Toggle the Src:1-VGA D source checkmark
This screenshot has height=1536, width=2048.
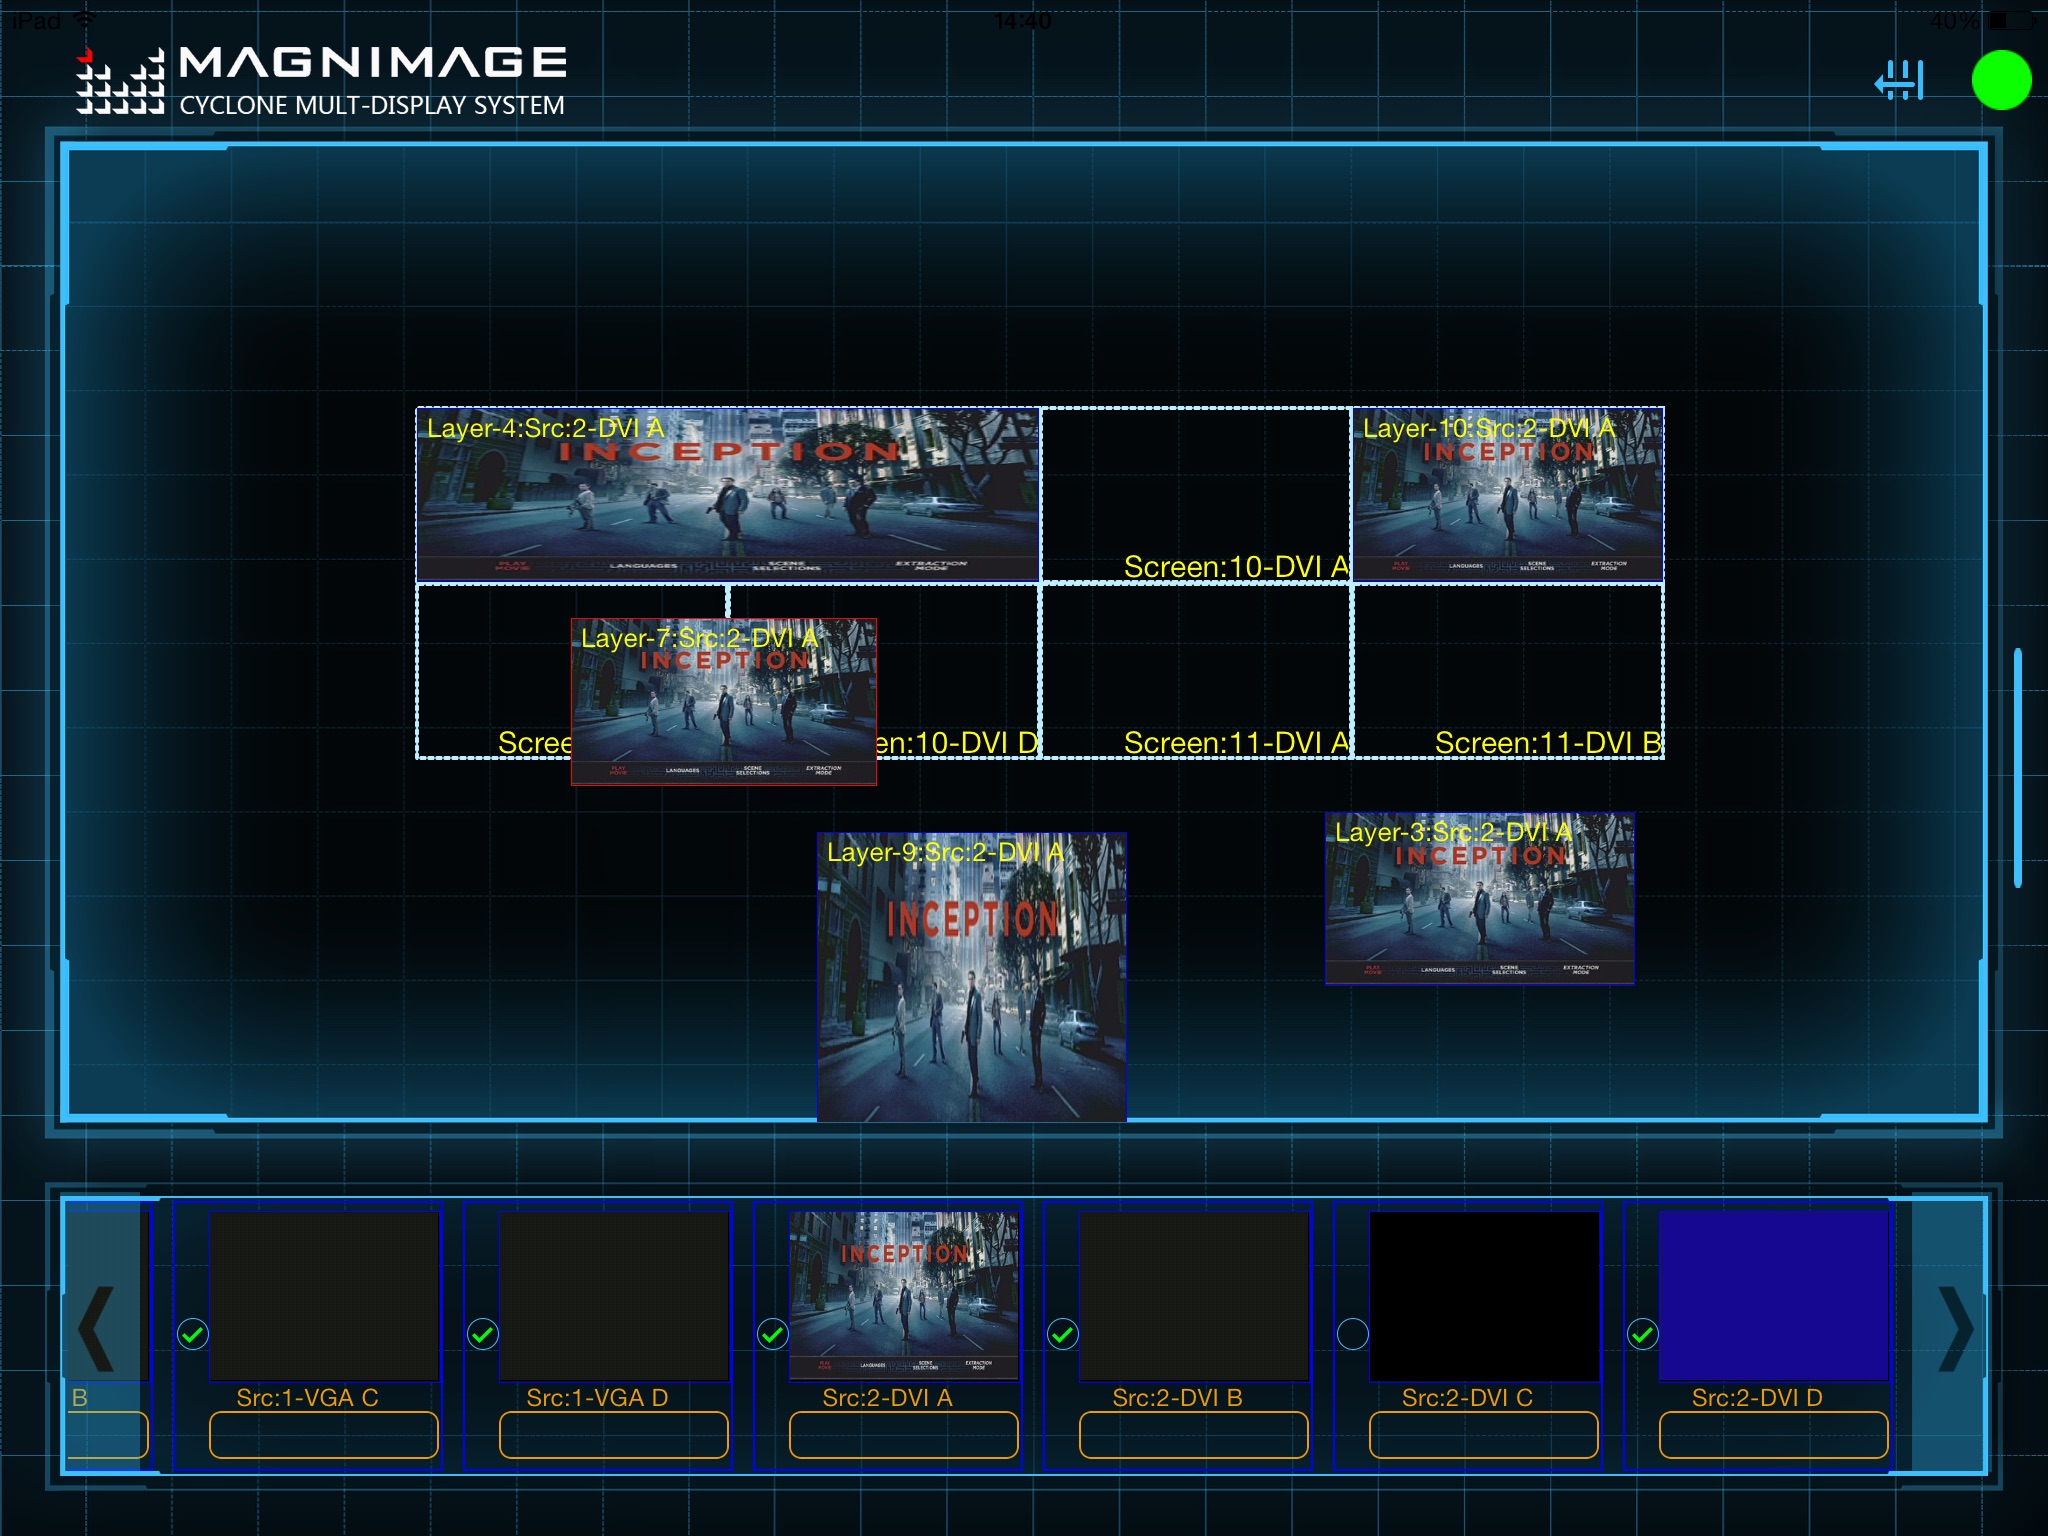tap(483, 1334)
